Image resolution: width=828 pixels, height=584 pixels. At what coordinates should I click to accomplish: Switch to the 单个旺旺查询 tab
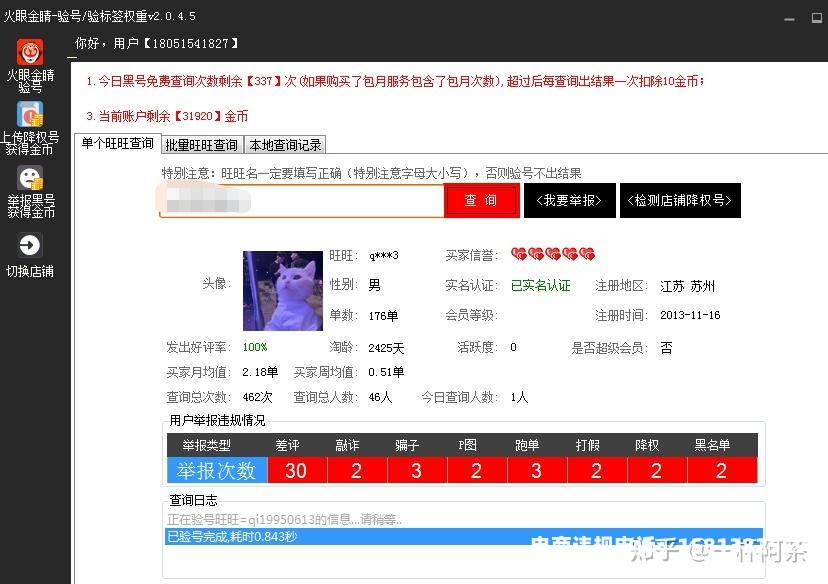click(x=117, y=144)
